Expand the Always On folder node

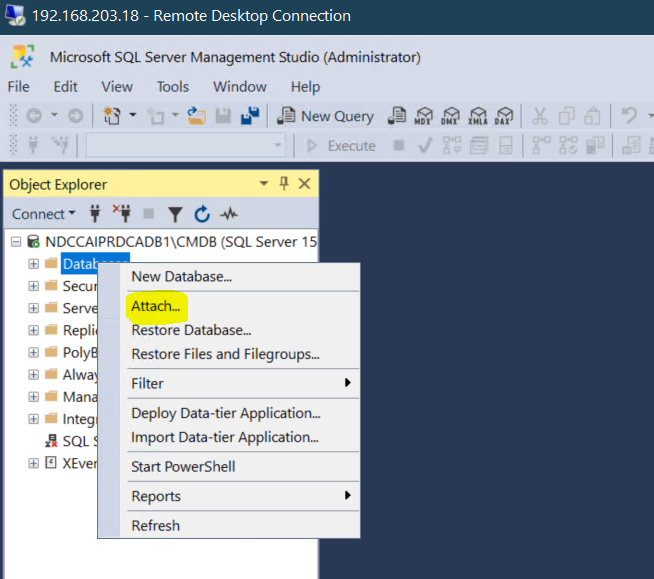[33, 375]
